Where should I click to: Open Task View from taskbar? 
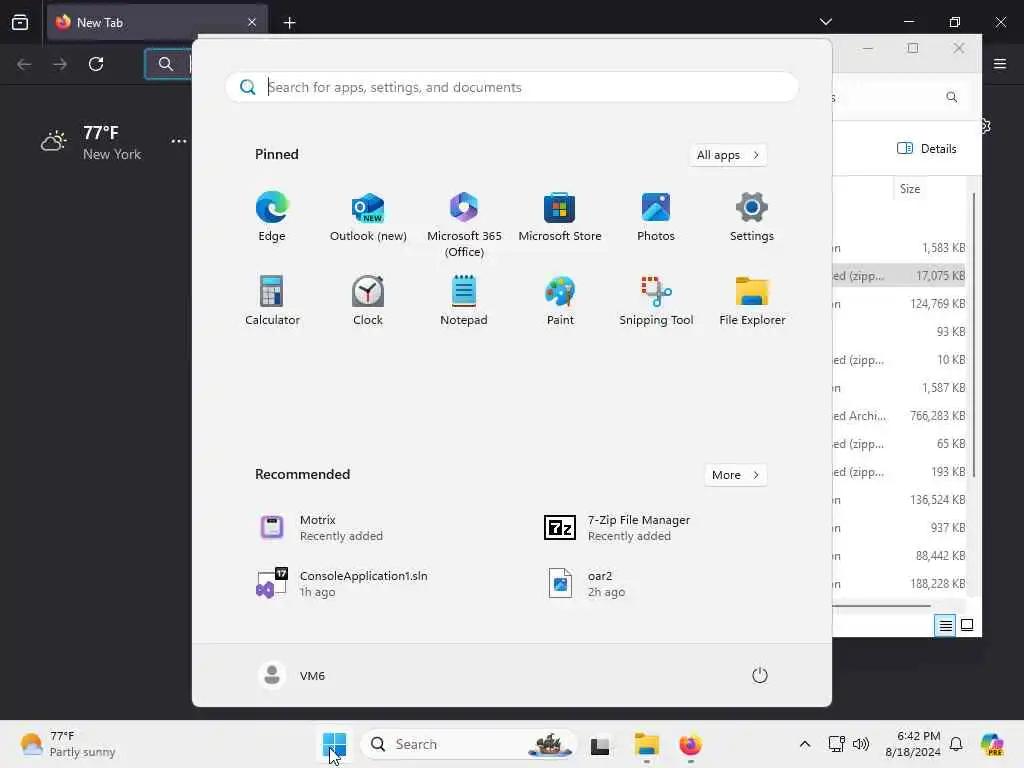600,745
